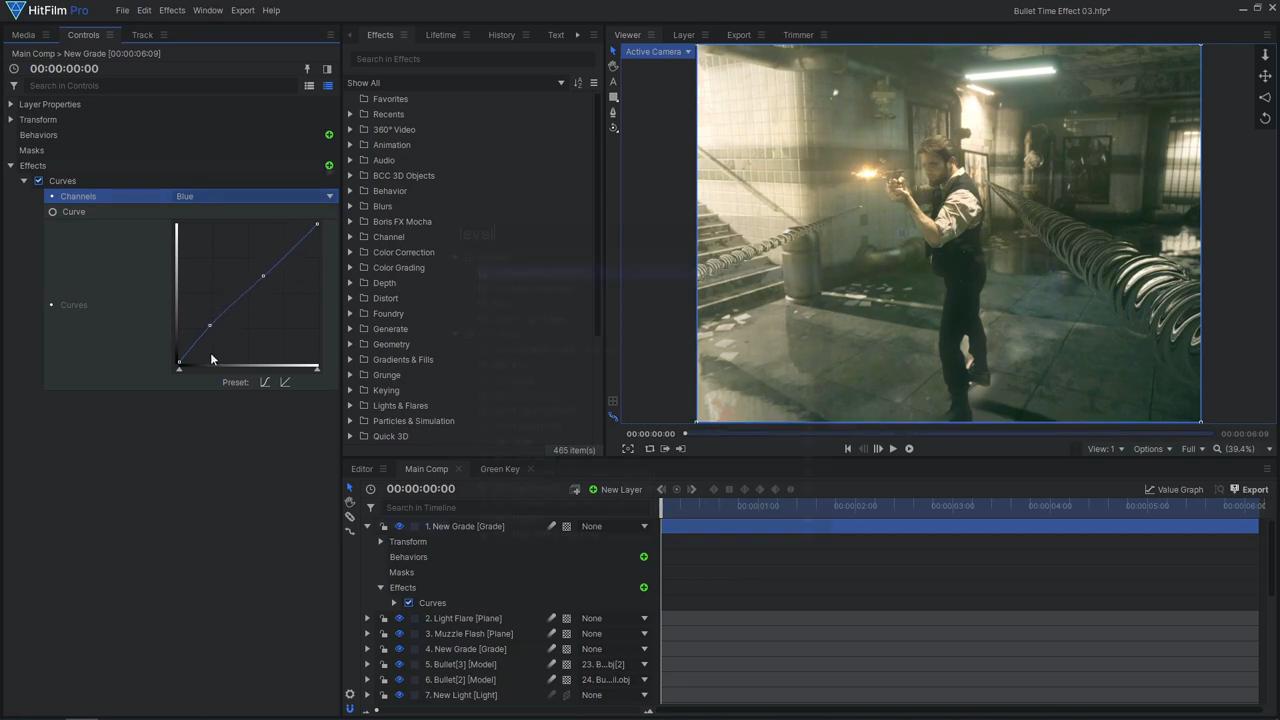Switch to the Media tab
1280x720 pixels.
coord(23,35)
